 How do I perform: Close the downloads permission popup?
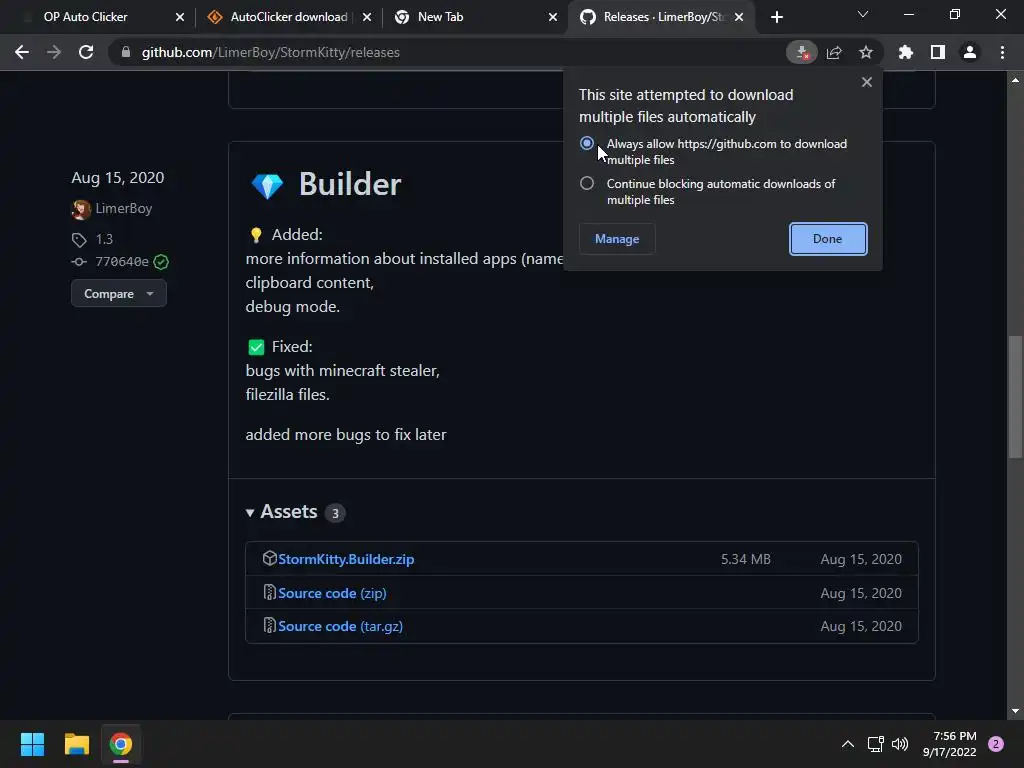(867, 82)
